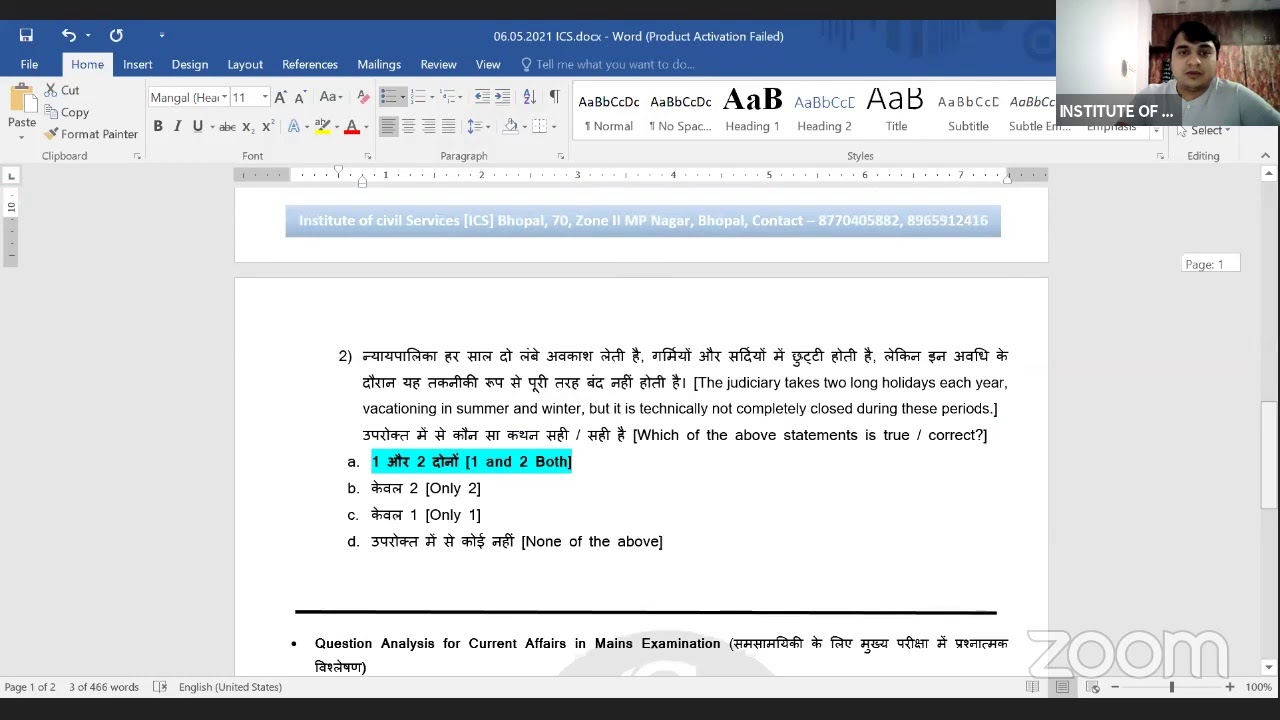Apply the No Spacing style
The image size is (1280, 720).
[680, 111]
